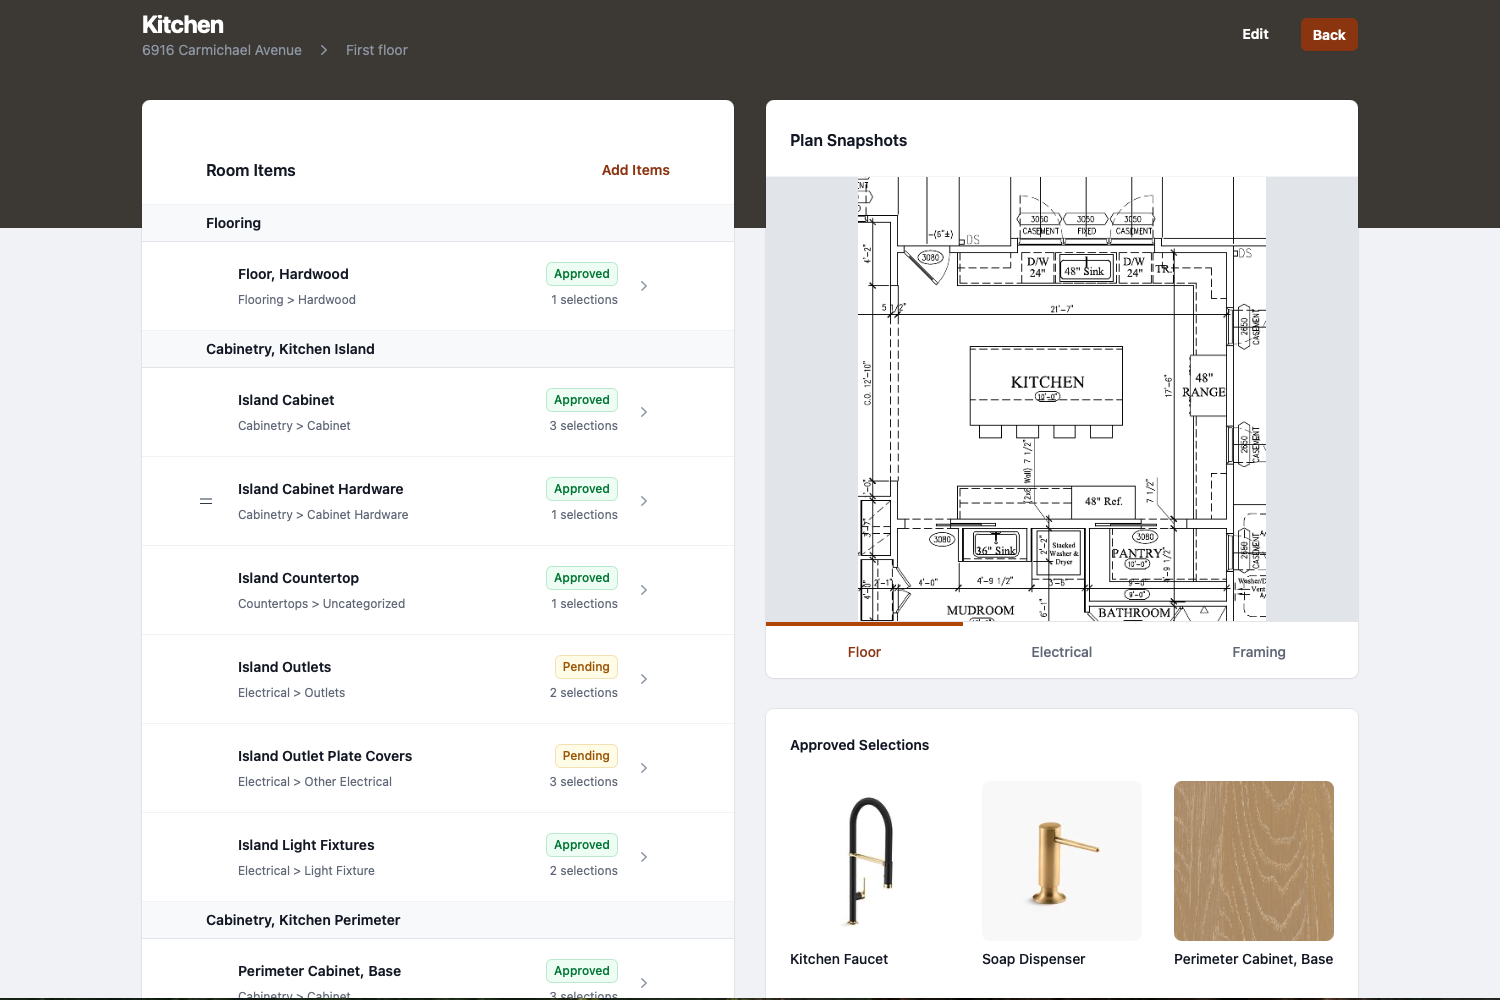Click the 'Kitchen Faucet' caption
This screenshot has height=1000, width=1500.
pos(839,959)
